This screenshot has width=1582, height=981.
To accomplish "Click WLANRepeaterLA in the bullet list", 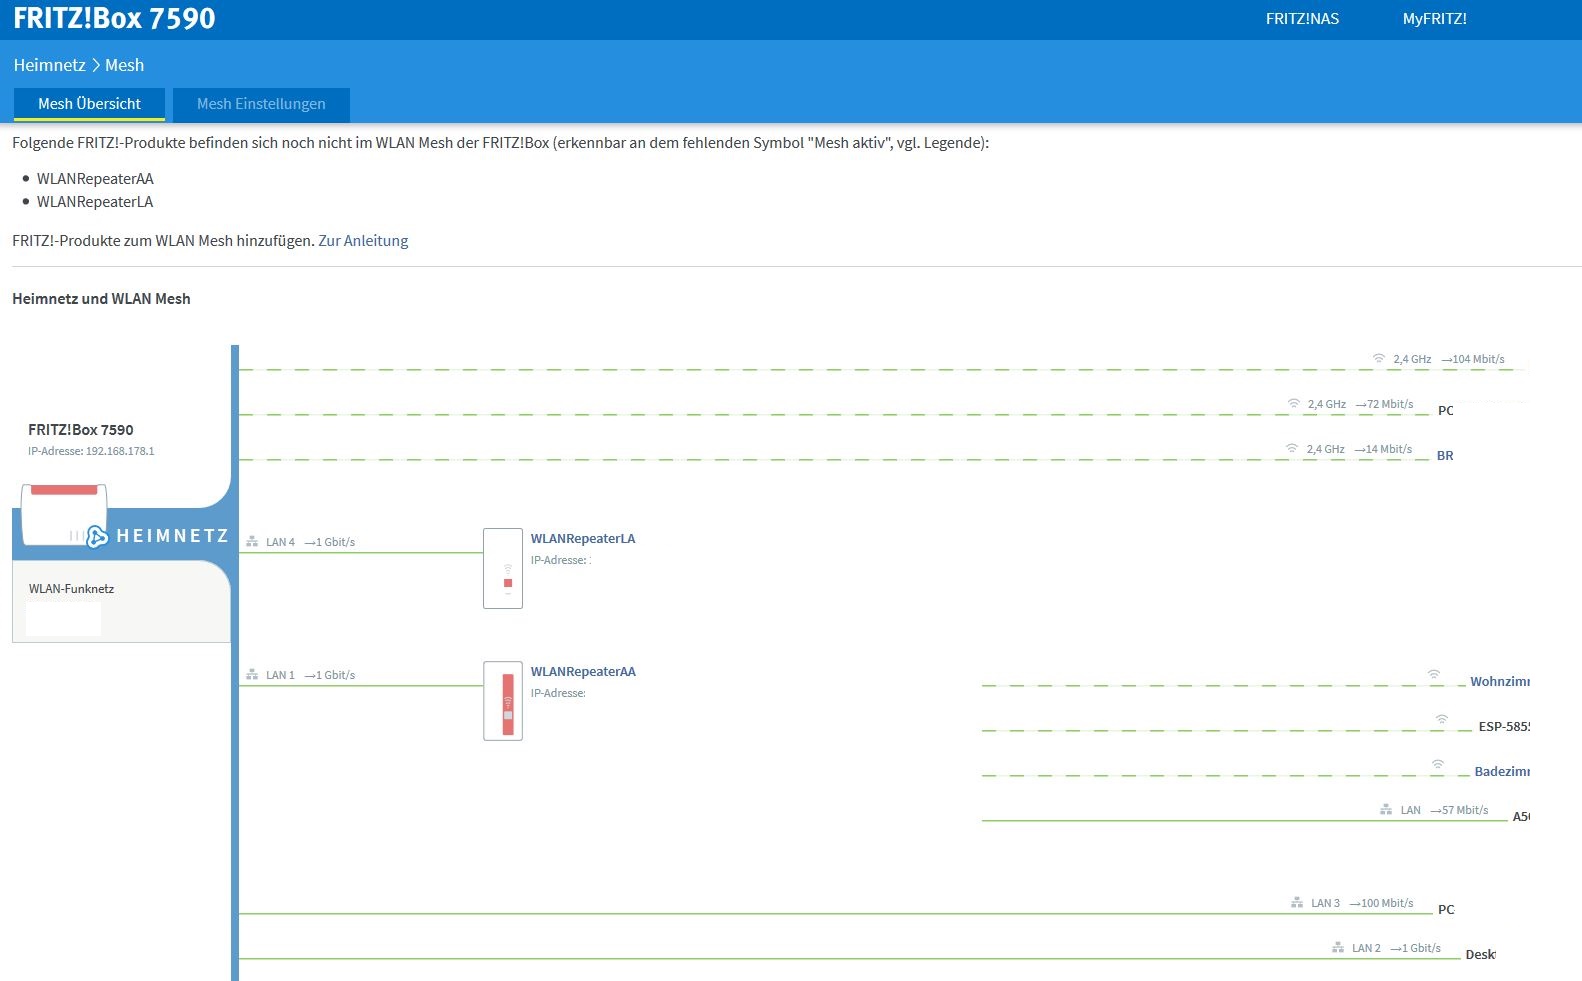I will coord(95,202).
